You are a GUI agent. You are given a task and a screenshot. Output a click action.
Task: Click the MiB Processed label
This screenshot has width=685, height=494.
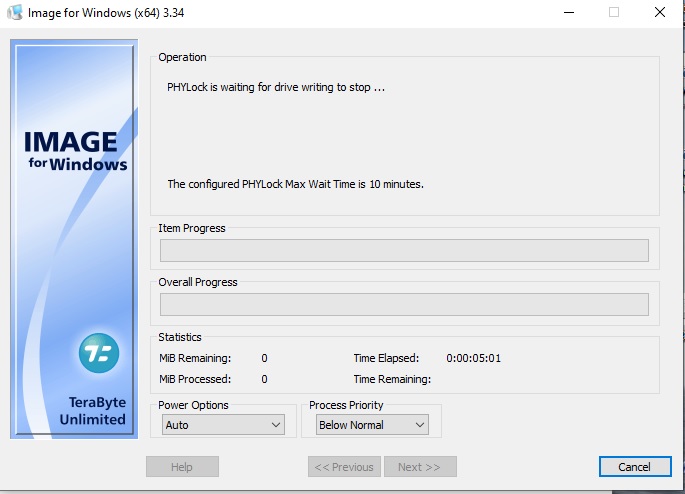pos(195,379)
